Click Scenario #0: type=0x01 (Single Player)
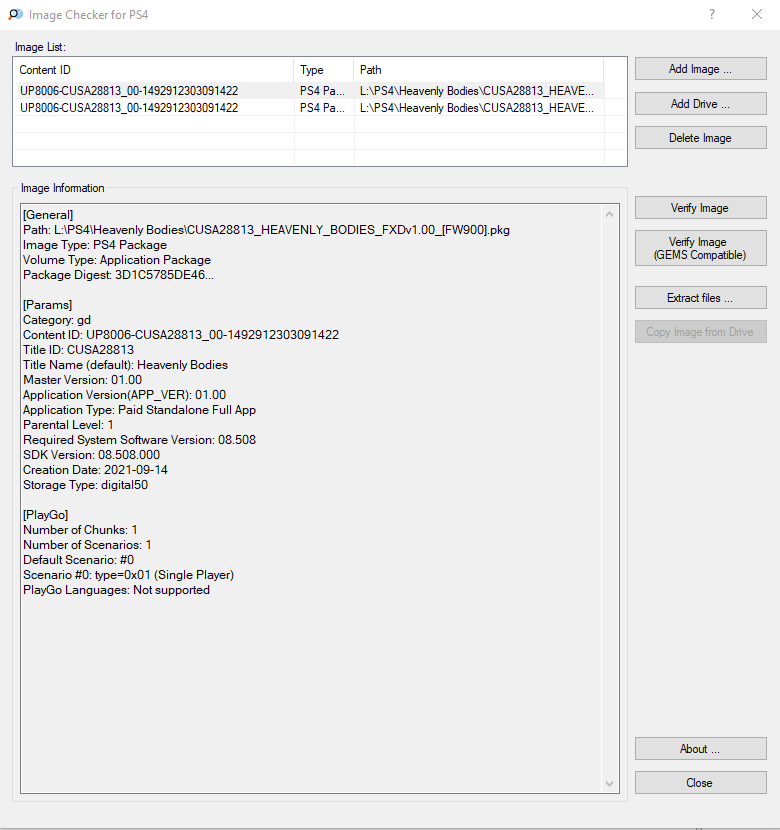This screenshot has width=780, height=830. [x=129, y=574]
